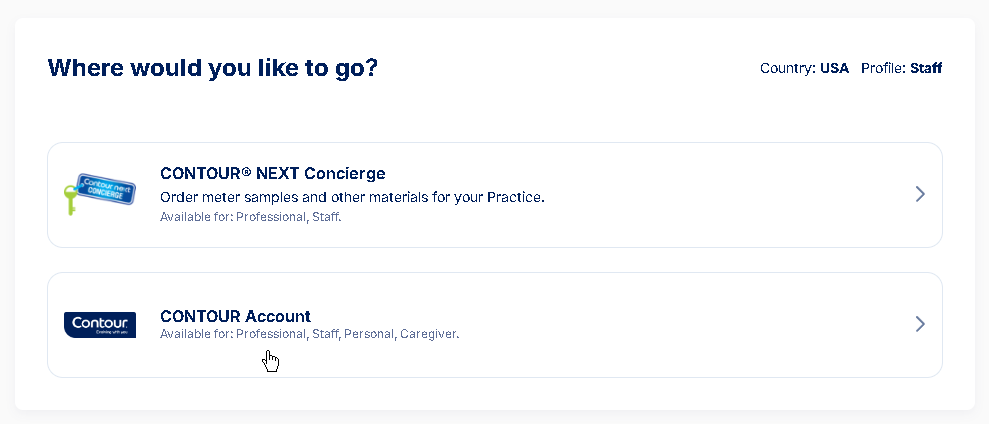Choose the CONTOUR NEXT Concierge card
The image size is (989, 424).
[494, 195]
